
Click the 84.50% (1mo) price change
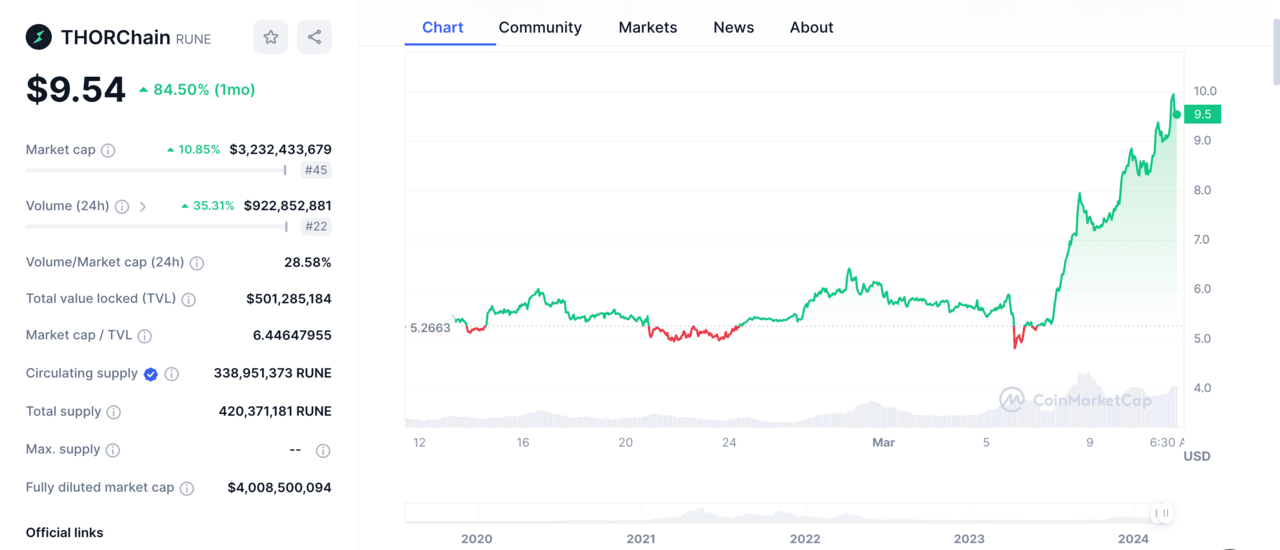197,90
